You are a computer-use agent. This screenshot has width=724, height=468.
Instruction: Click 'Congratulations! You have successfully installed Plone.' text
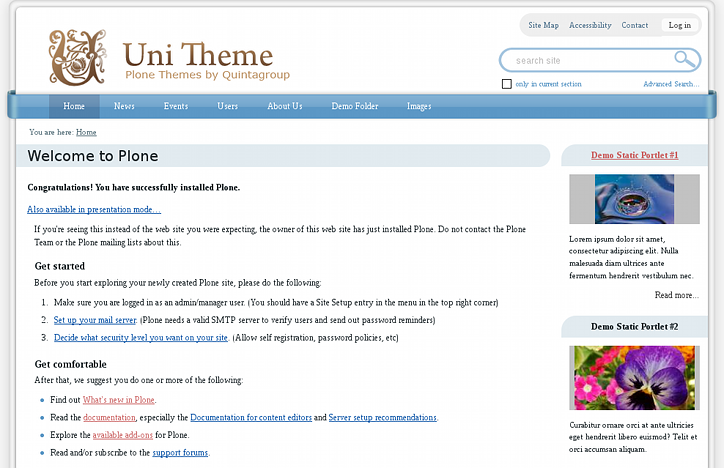coord(133,187)
